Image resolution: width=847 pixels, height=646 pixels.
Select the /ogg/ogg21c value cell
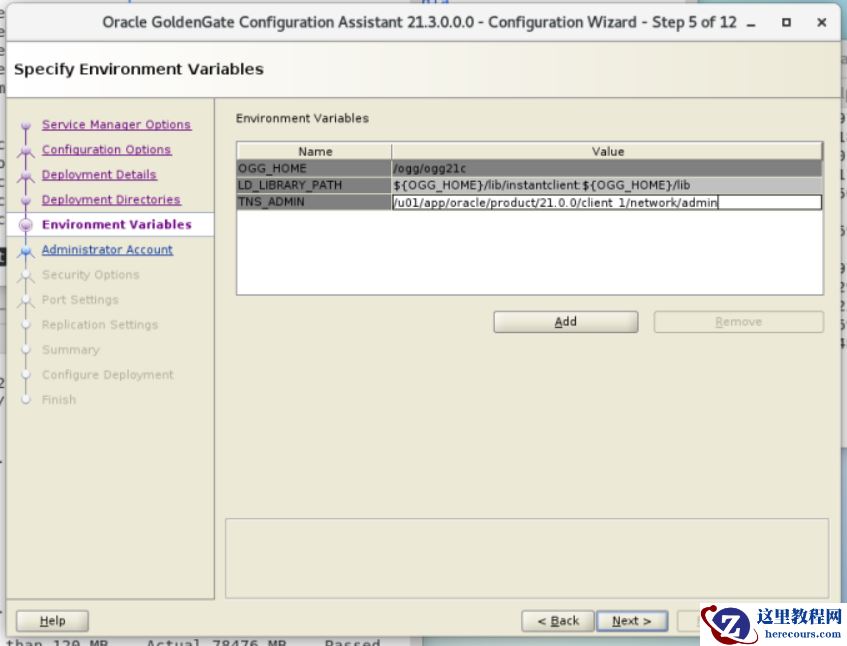(607, 169)
